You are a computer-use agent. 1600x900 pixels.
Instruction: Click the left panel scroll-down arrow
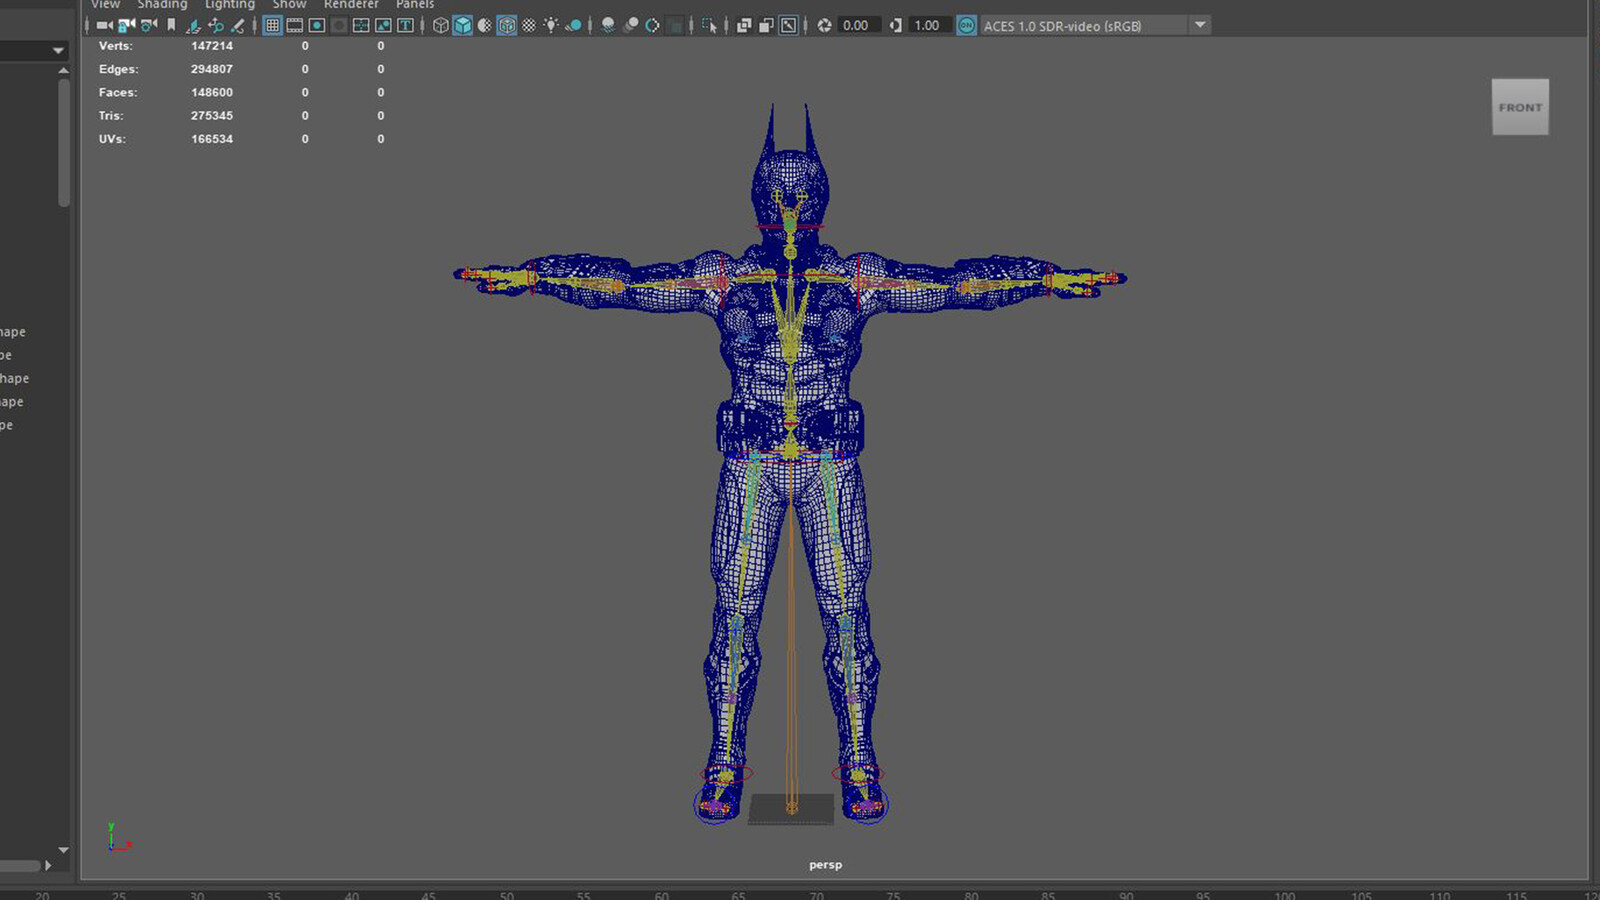point(63,850)
